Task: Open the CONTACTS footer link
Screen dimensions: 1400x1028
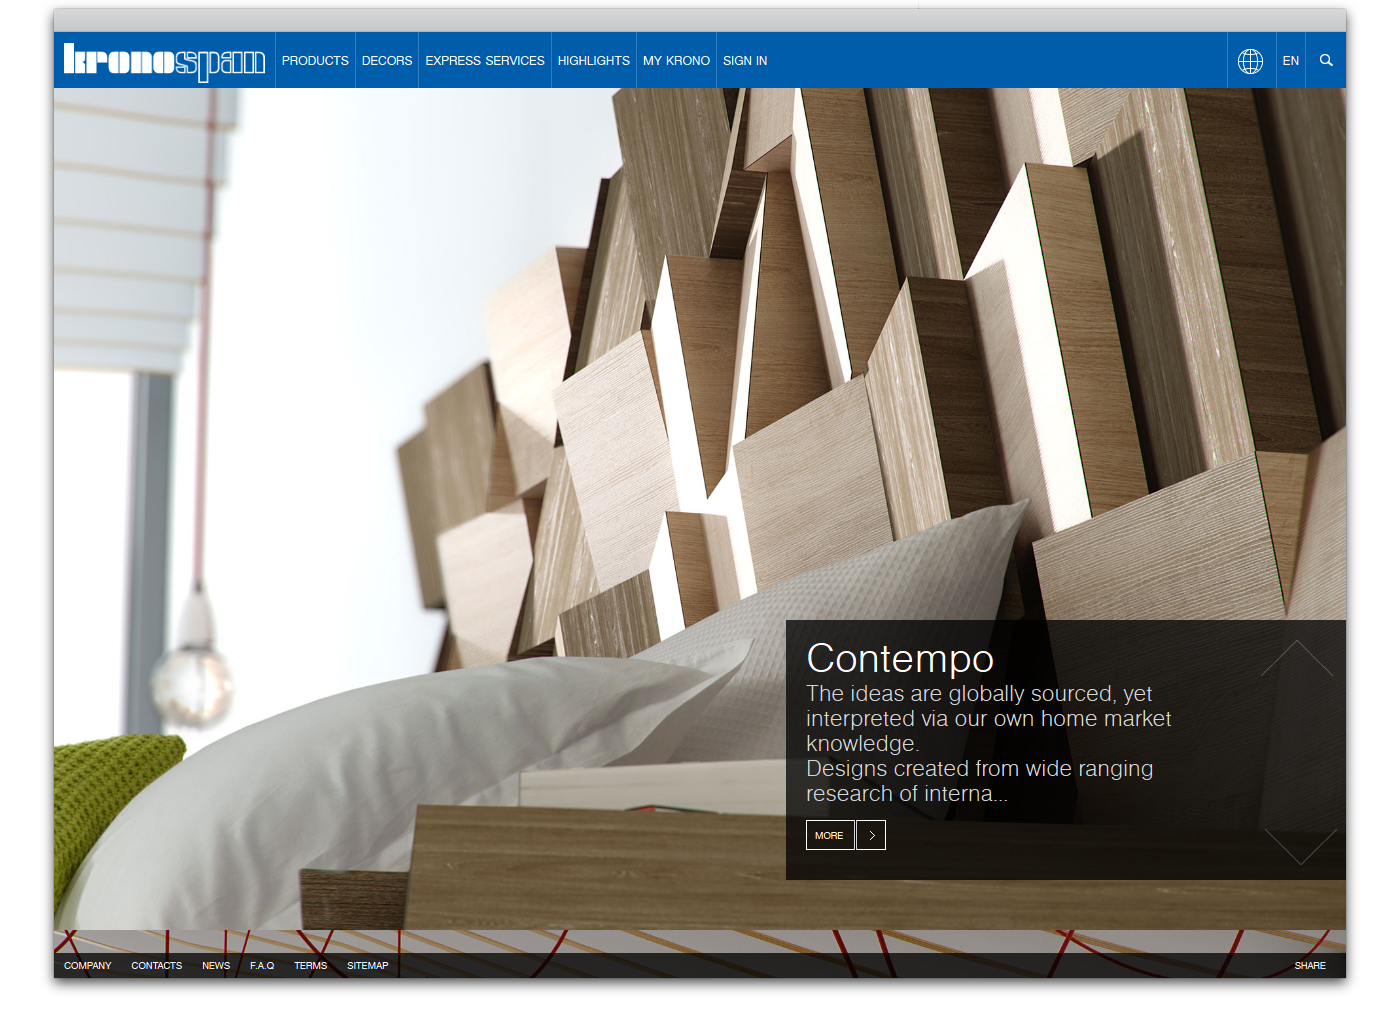Action: [157, 966]
